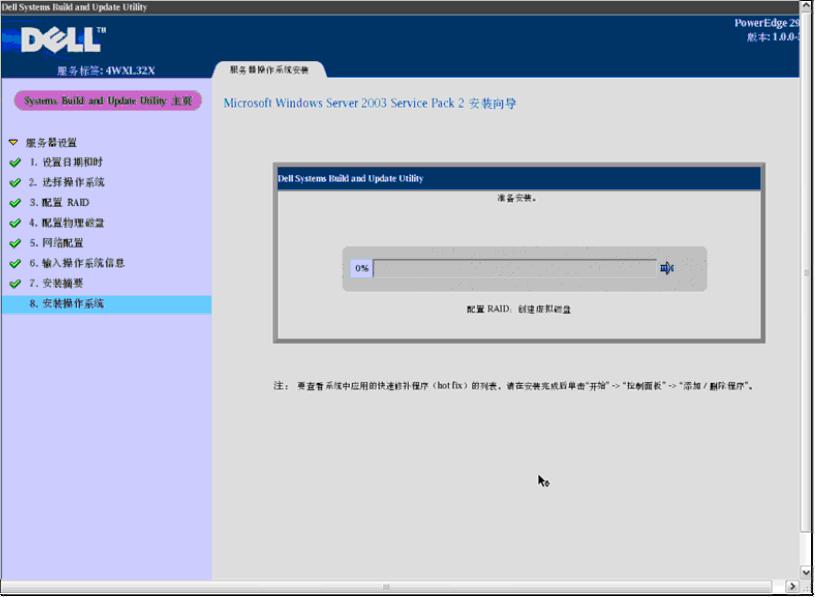Go to step 2 选择操作系统
815x597 pixels.
click(x=66, y=183)
